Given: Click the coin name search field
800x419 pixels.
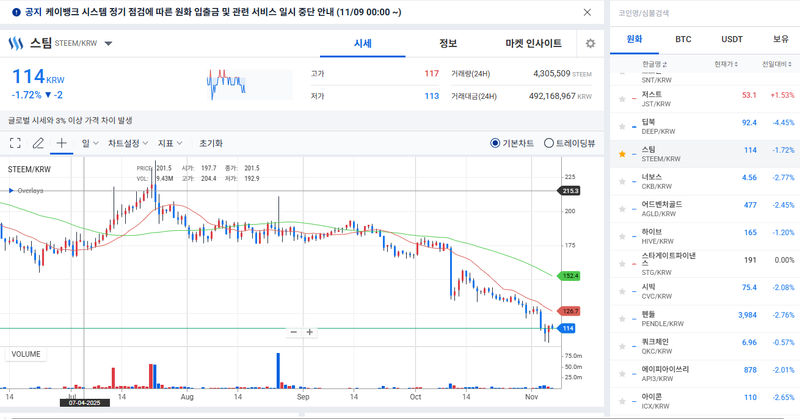Looking at the screenshot, I should tap(700, 12).
